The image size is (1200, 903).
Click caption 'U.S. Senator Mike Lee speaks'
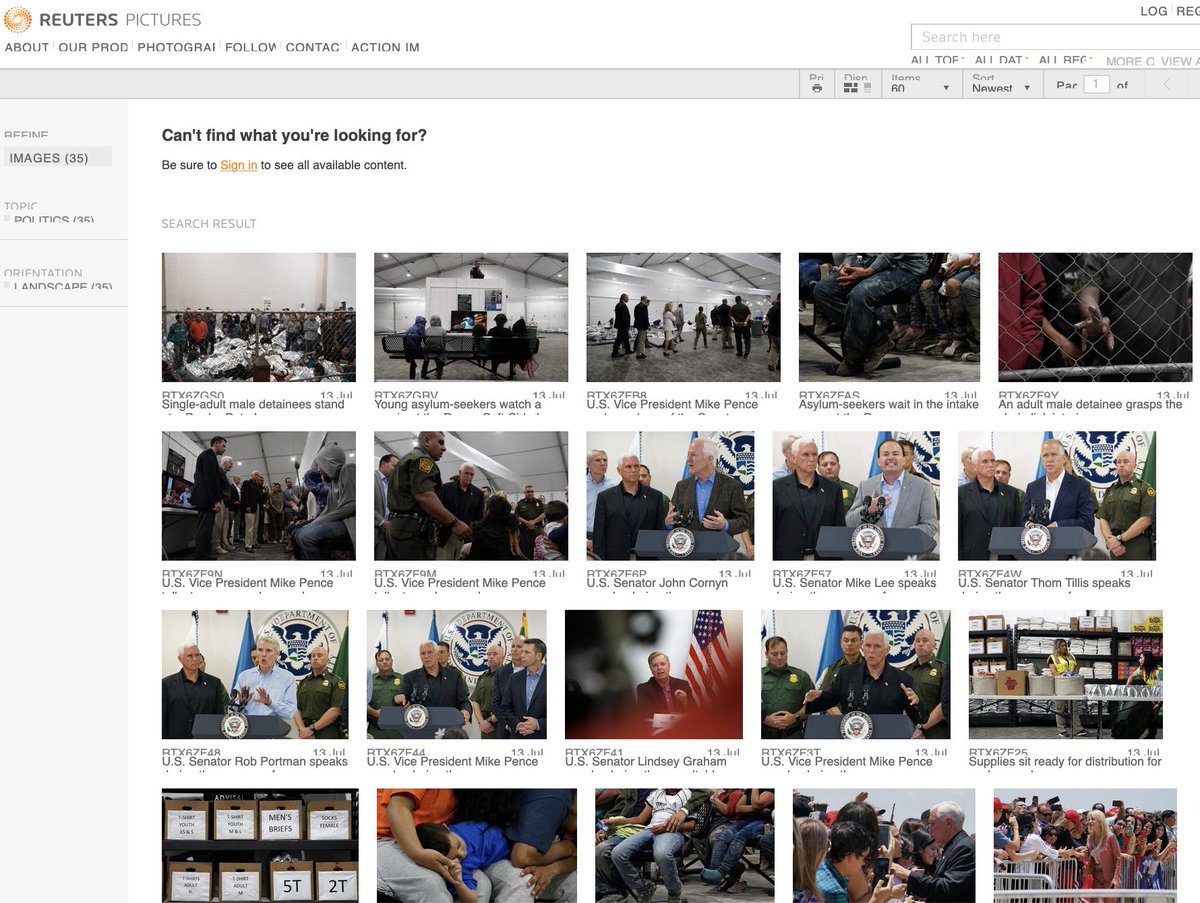pyautogui.click(x=855, y=583)
